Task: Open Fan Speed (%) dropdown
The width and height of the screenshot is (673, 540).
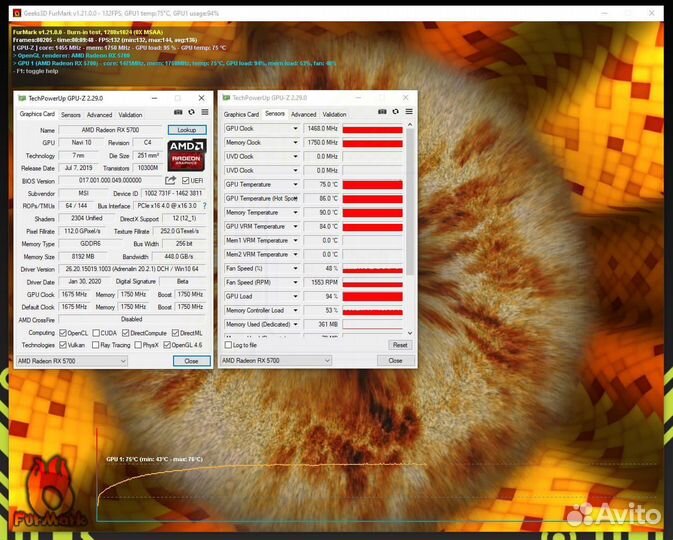Action: click(x=295, y=269)
